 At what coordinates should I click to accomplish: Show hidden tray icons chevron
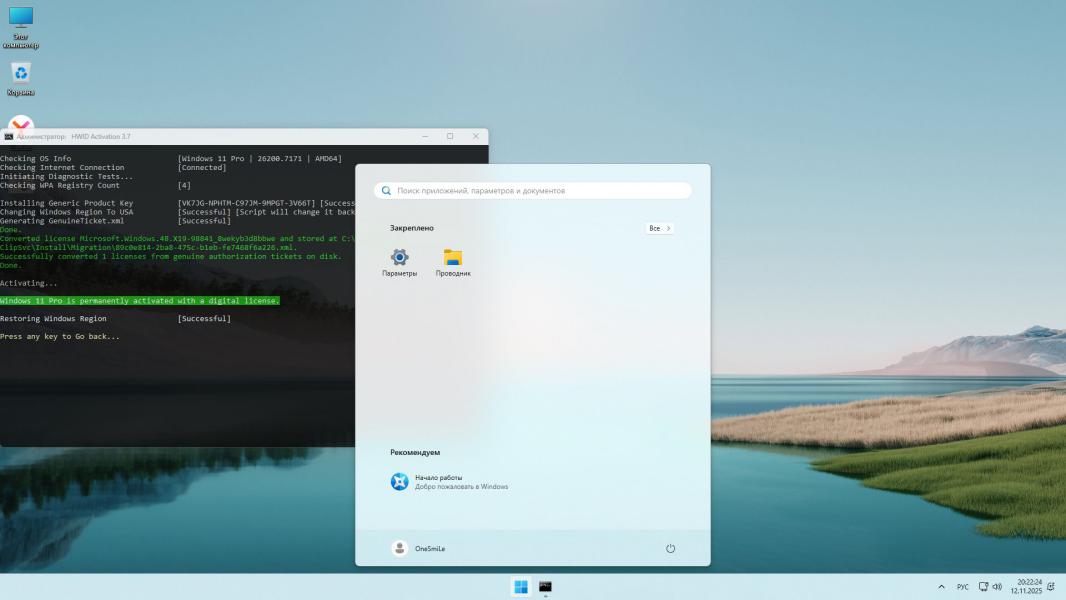click(941, 587)
